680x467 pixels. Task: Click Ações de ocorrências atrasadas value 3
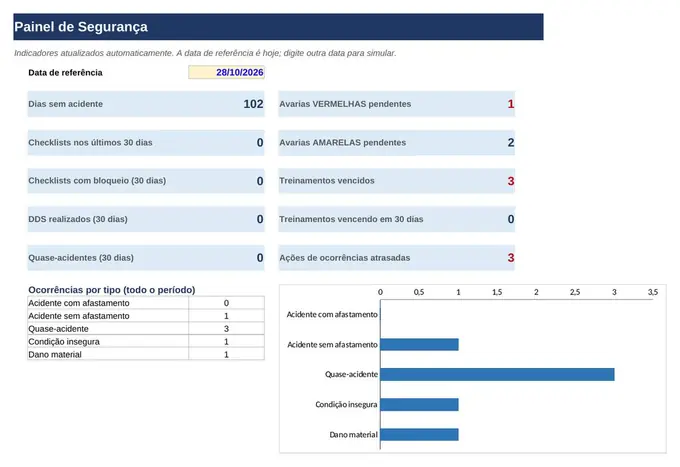[511, 258]
